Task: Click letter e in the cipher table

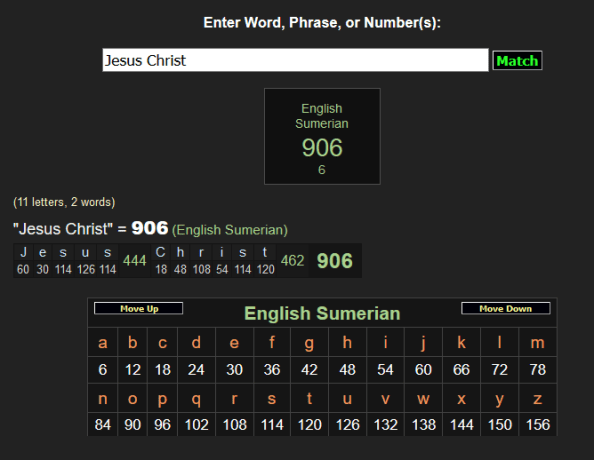Action: point(234,343)
